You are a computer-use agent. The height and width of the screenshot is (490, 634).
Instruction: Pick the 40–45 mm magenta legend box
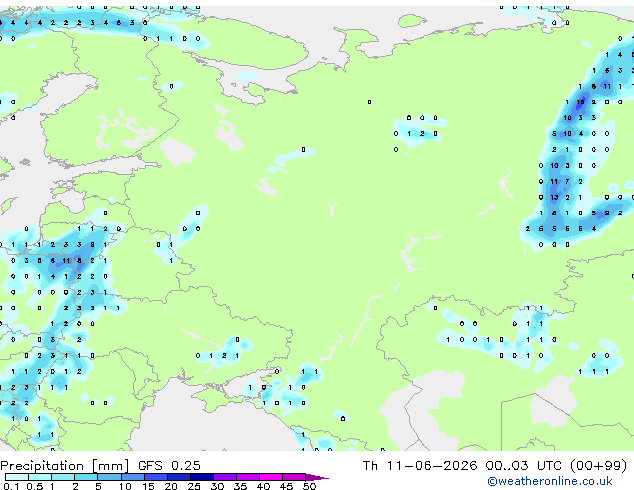click(x=271, y=477)
